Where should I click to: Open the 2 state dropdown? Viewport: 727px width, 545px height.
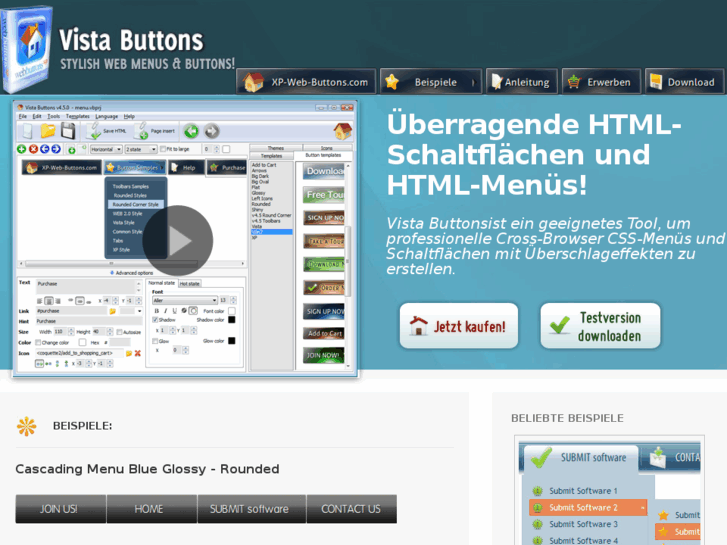141,149
